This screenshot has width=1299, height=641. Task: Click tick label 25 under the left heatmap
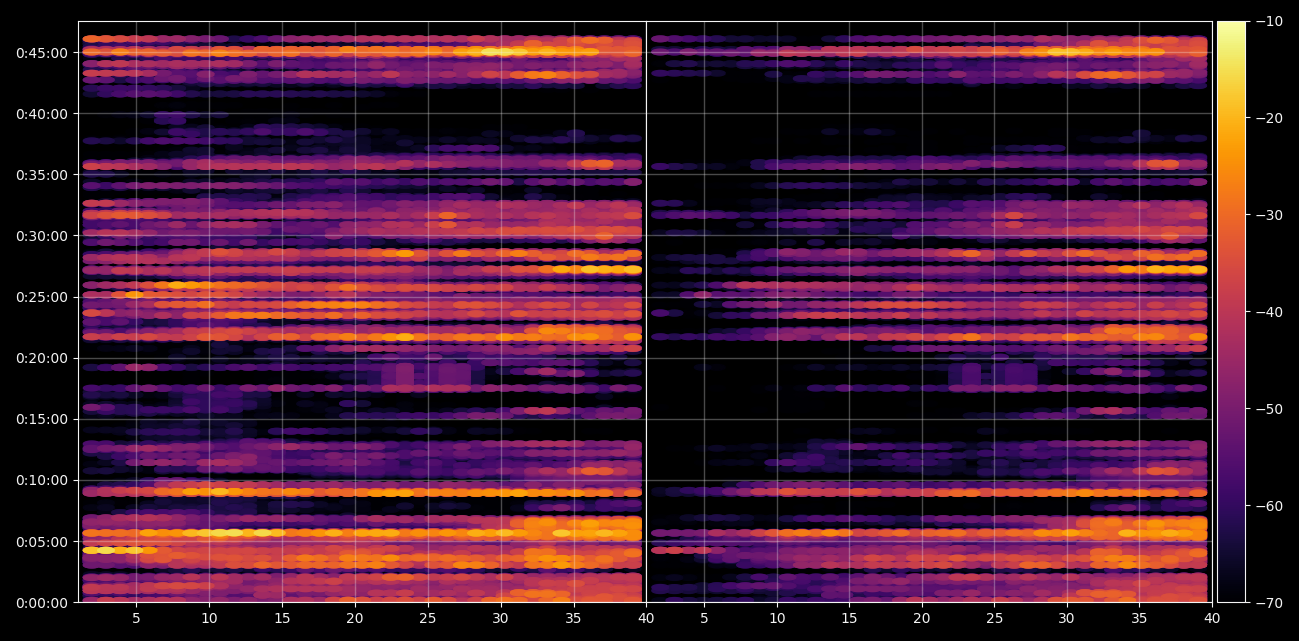tap(428, 619)
